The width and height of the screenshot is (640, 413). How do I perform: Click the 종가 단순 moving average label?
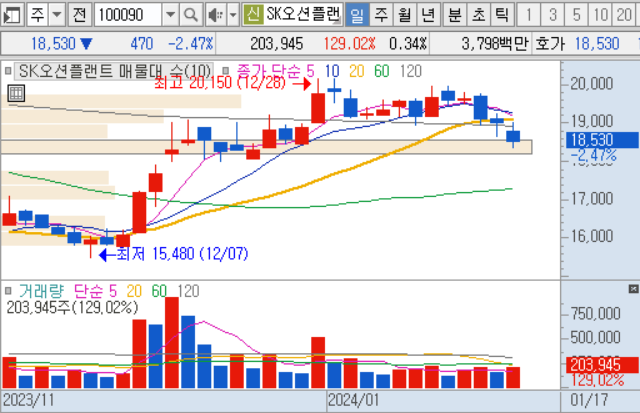[269, 71]
